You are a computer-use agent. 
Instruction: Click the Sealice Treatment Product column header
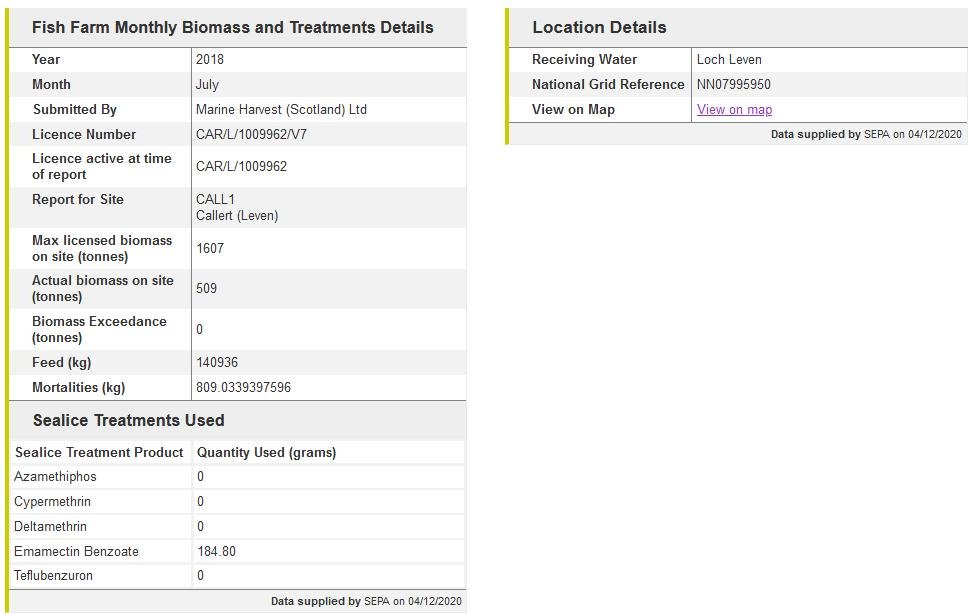pyautogui.click(x=99, y=453)
